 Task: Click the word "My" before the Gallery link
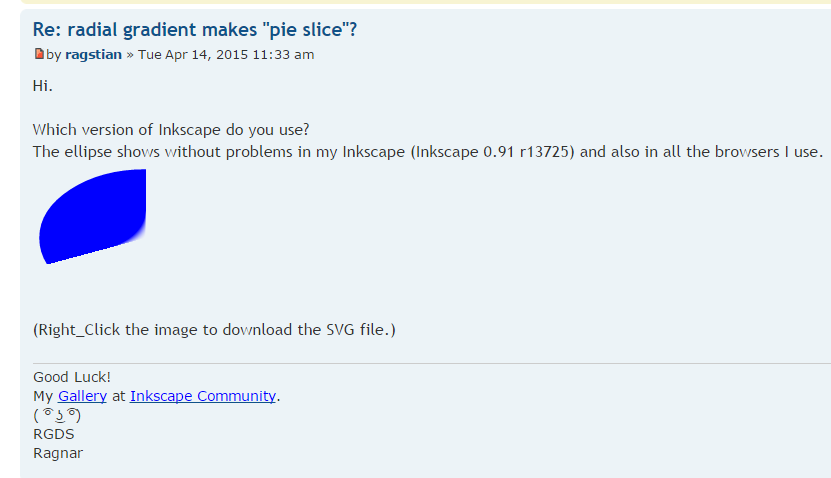tap(43, 396)
